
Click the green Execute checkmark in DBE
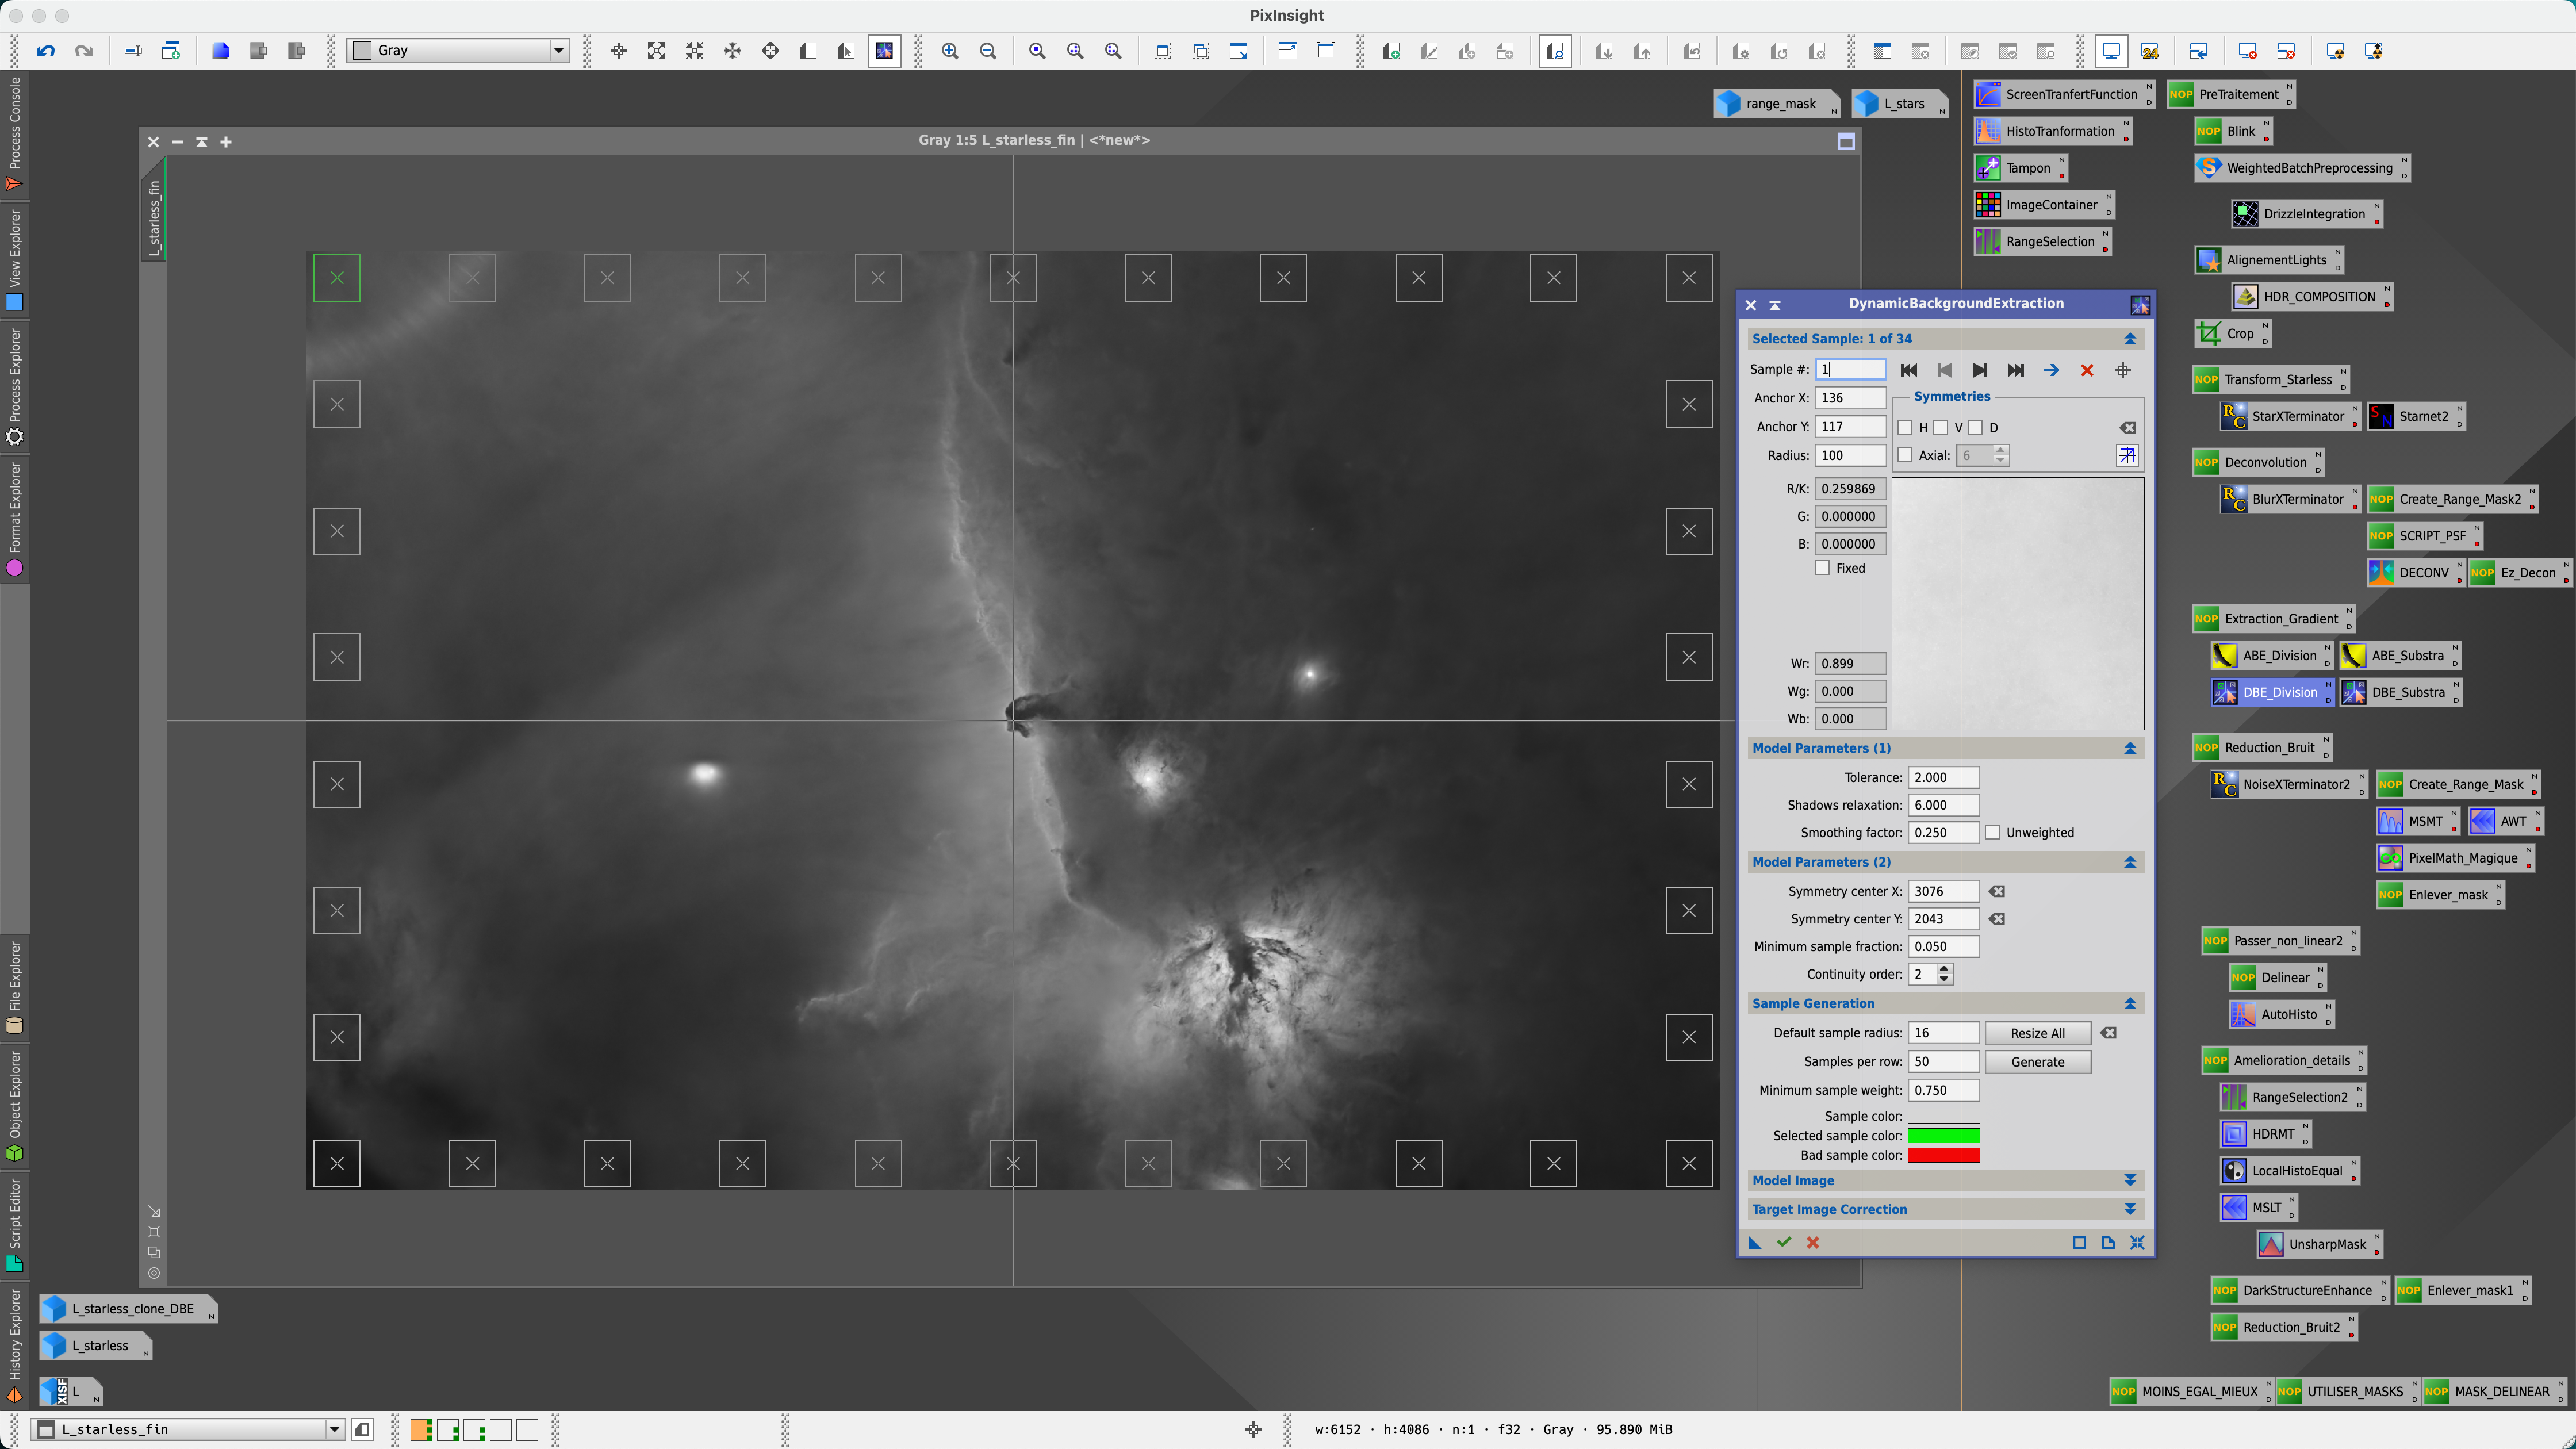coord(1784,1242)
